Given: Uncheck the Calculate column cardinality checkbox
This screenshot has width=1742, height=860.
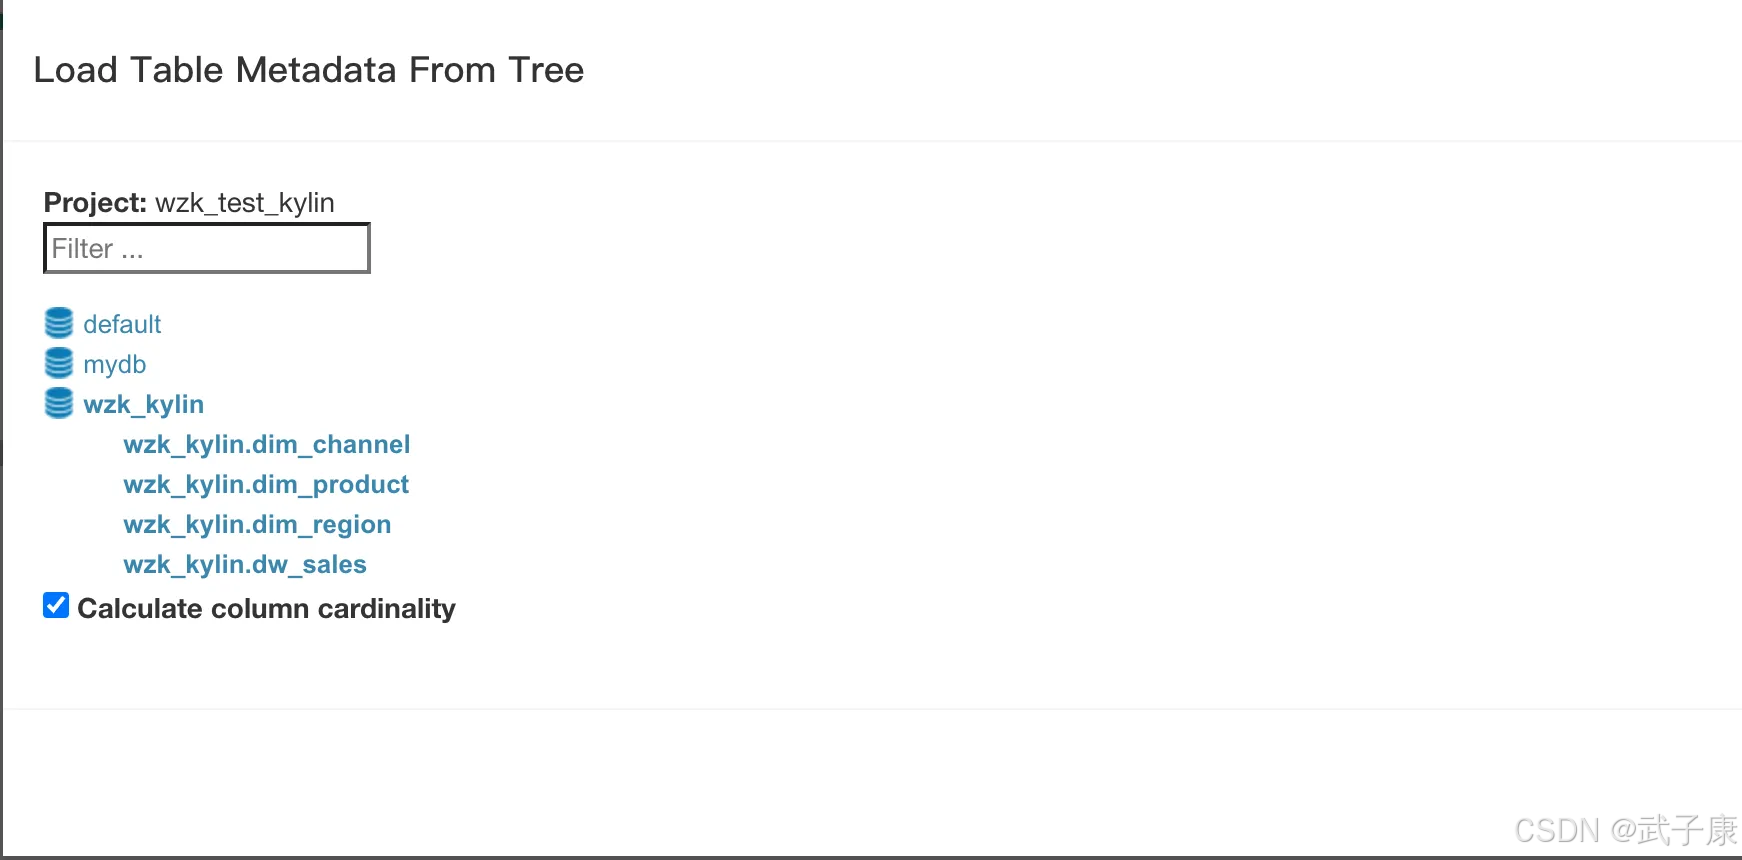Looking at the screenshot, I should click(56, 606).
